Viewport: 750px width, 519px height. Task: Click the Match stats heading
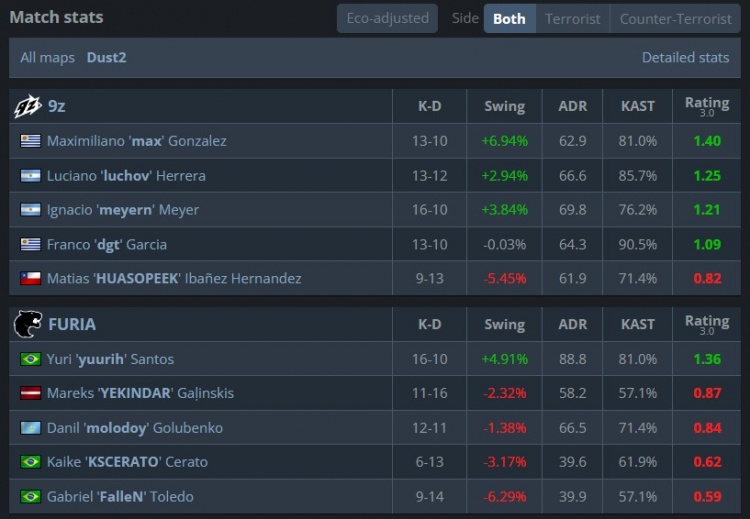pos(56,17)
